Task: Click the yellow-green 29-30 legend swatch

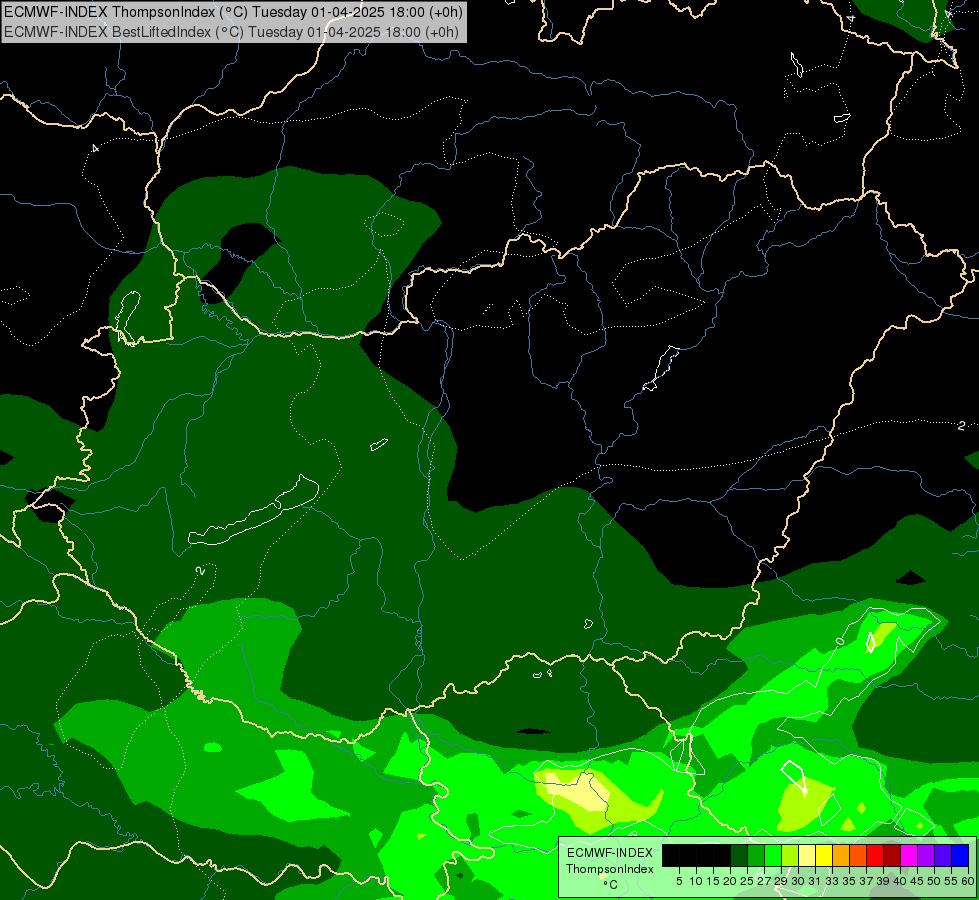Action: click(790, 856)
